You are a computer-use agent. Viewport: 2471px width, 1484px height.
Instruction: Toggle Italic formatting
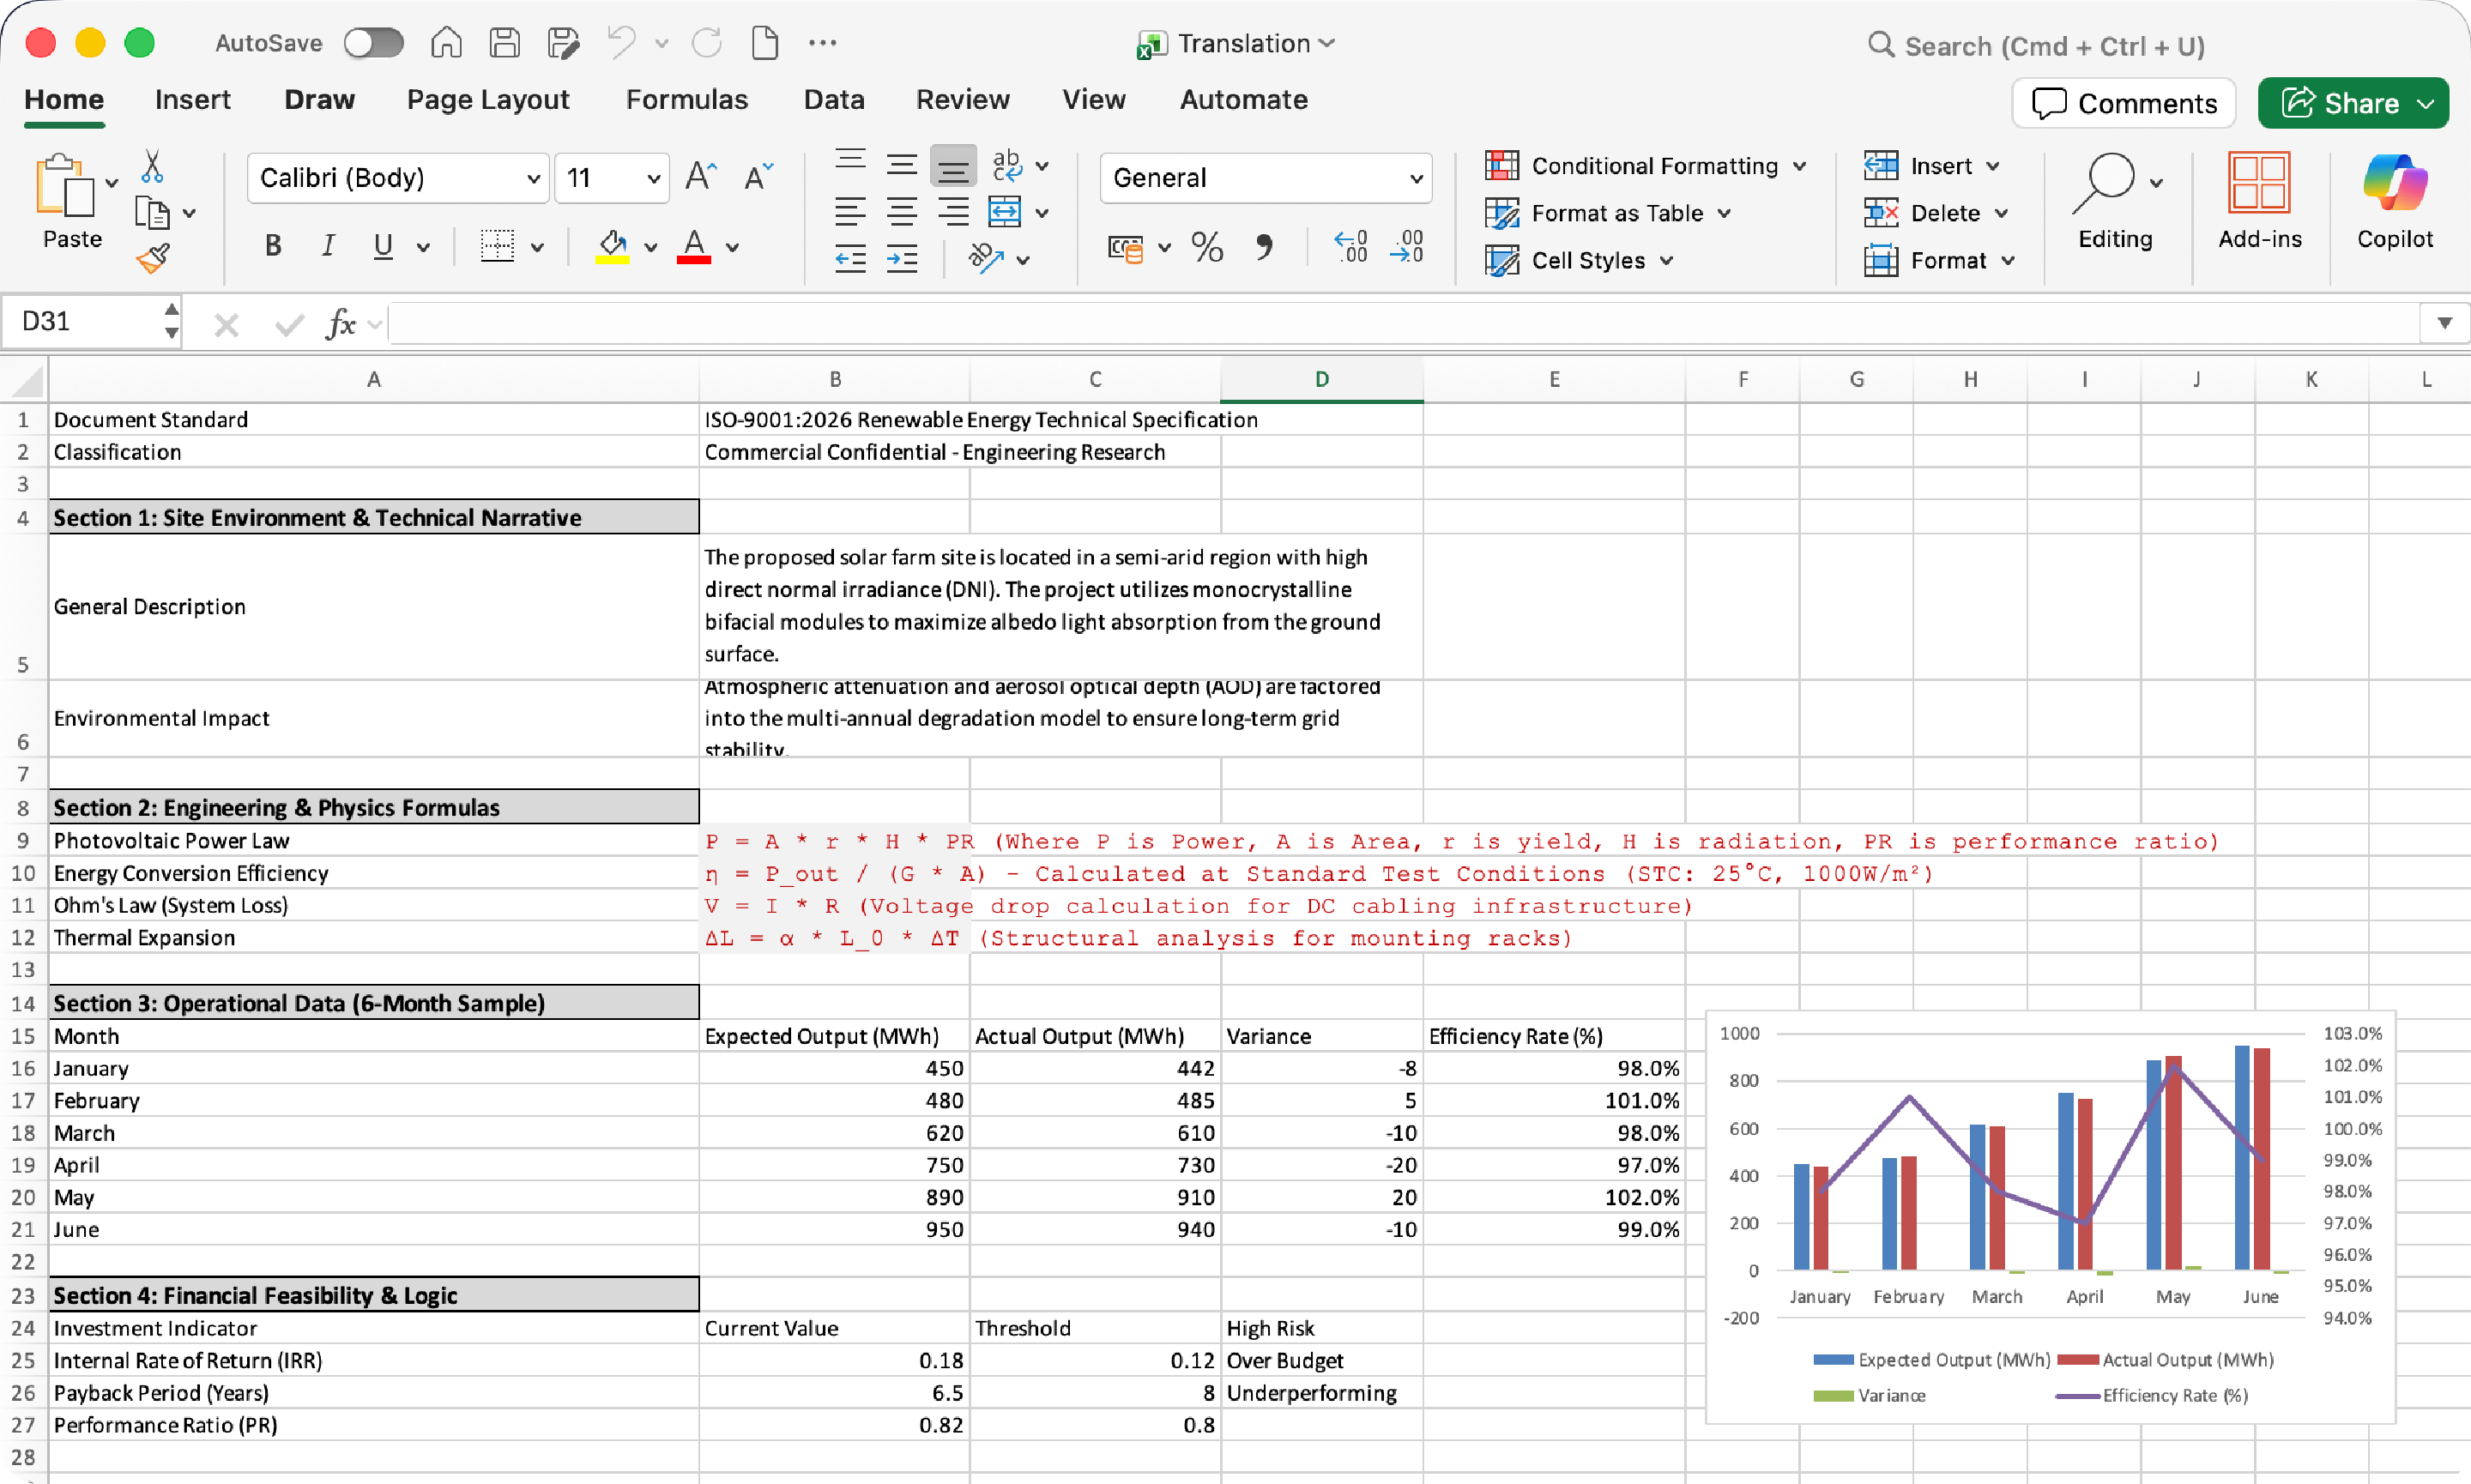pyautogui.click(x=327, y=246)
